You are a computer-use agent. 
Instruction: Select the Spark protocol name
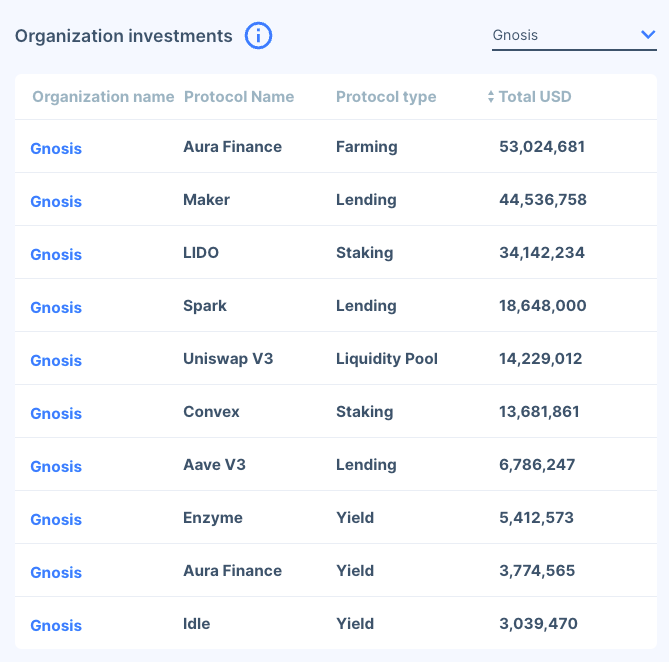point(205,306)
